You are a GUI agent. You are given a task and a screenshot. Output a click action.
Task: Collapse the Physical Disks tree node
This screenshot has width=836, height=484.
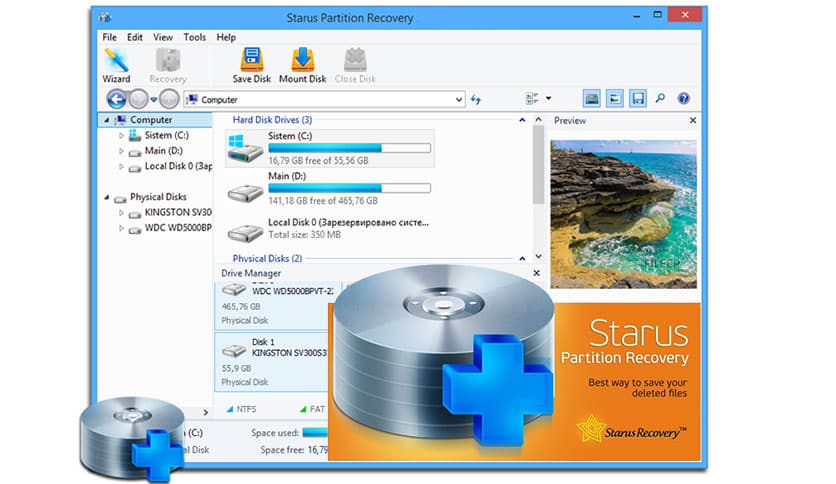(x=106, y=197)
